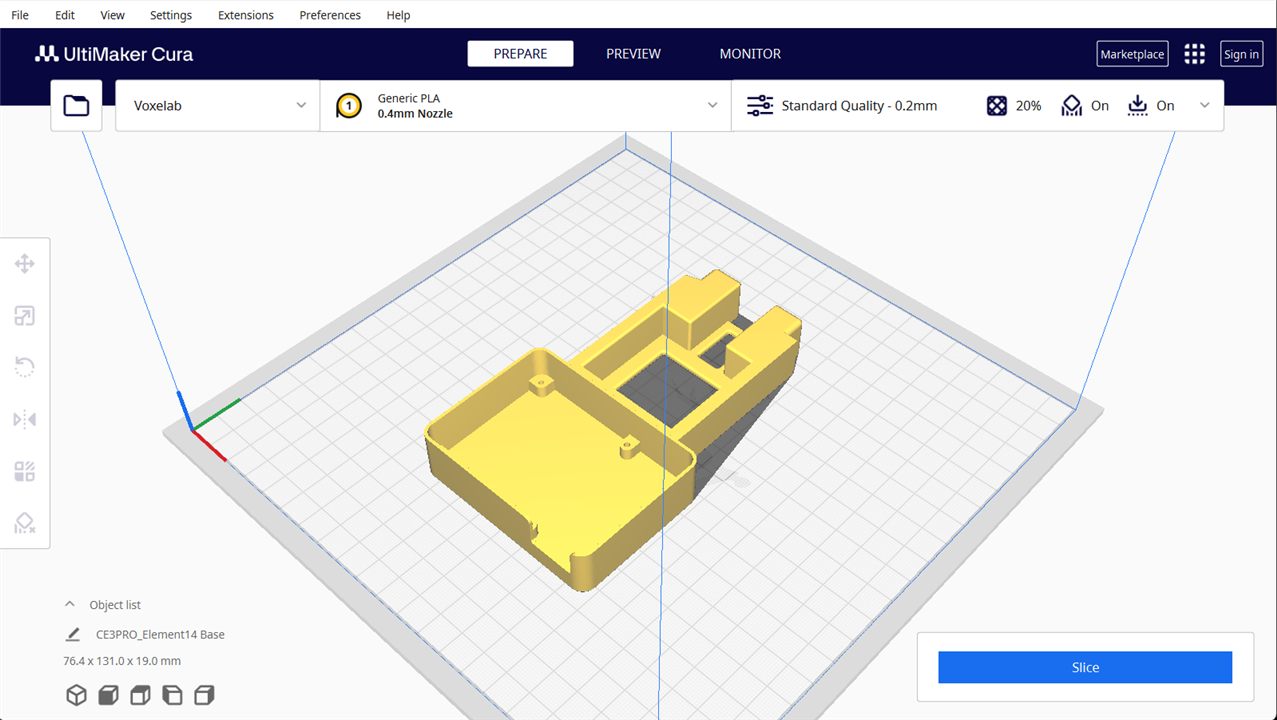Expand the Generic PLA material dropdown

(525, 105)
